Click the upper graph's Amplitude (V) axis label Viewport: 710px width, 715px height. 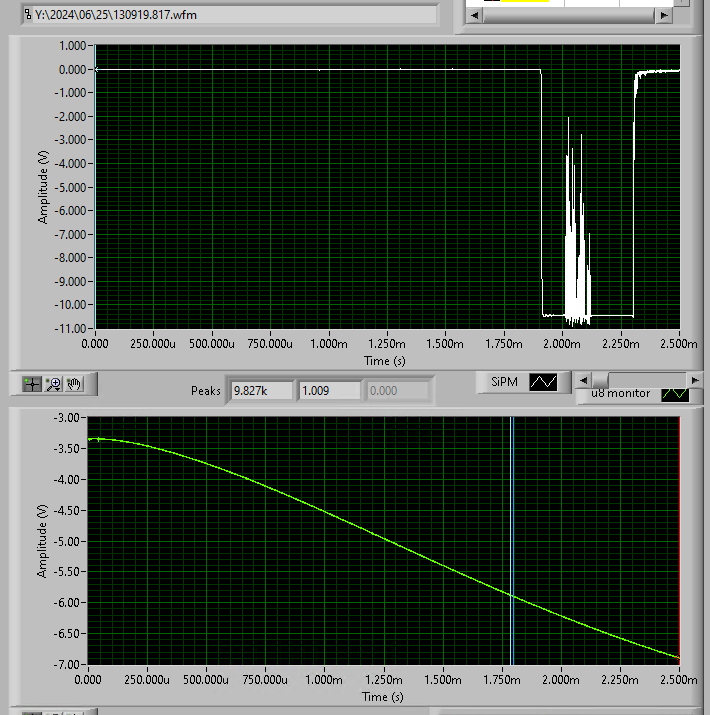pos(43,187)
